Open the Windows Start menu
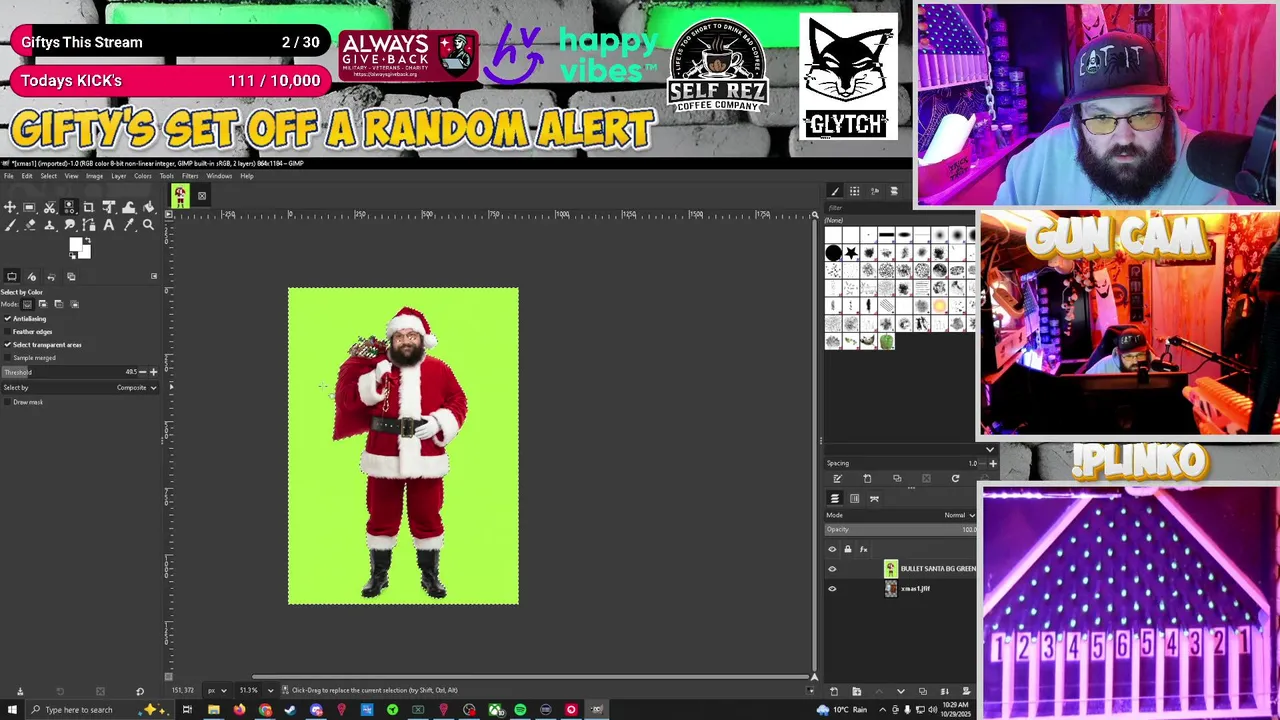Image resolution: width=1280 pixels, height=720 pixels. (12, 710)
